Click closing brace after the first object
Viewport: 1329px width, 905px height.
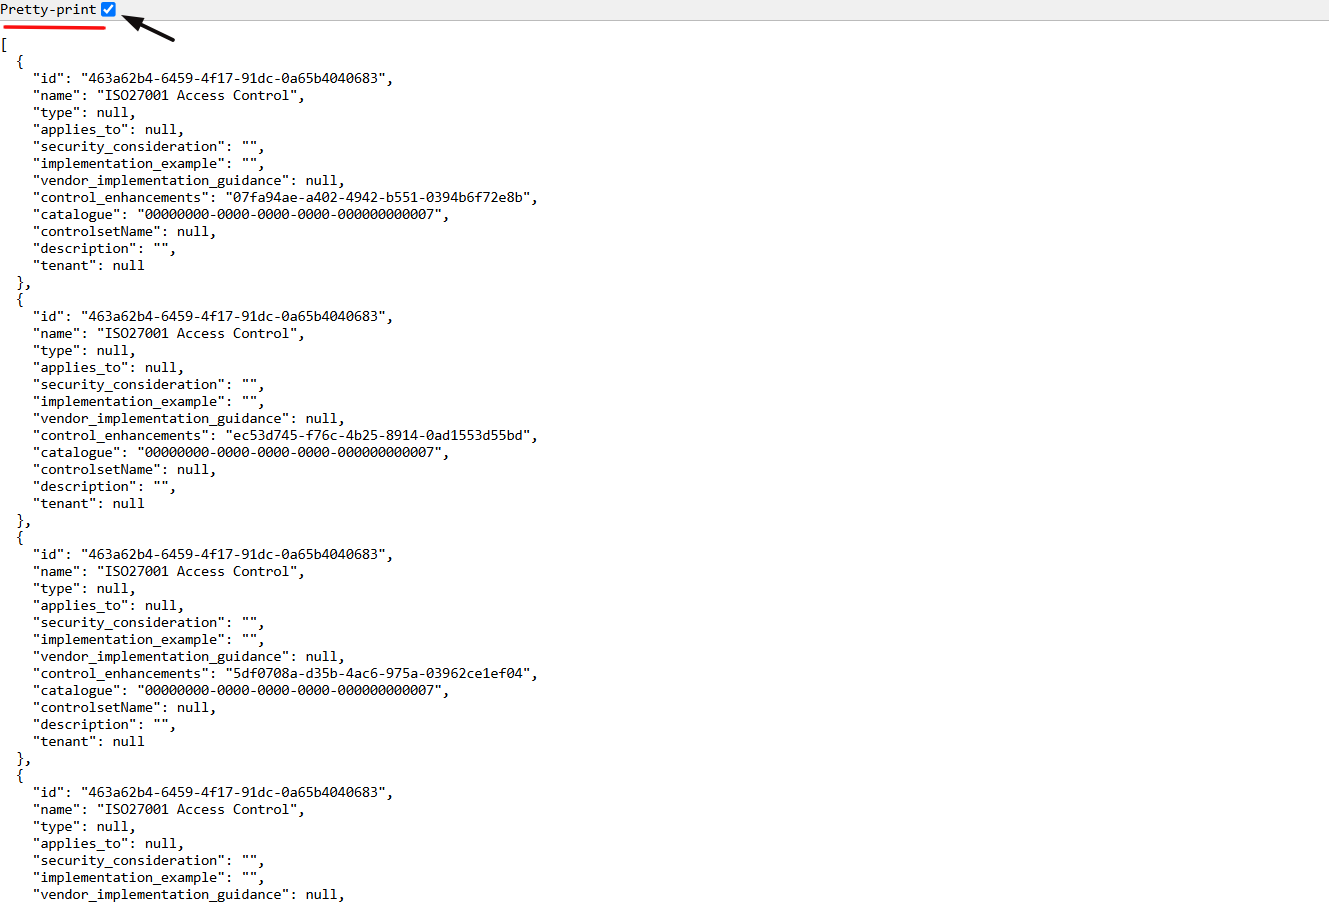[x=18, y=282]
